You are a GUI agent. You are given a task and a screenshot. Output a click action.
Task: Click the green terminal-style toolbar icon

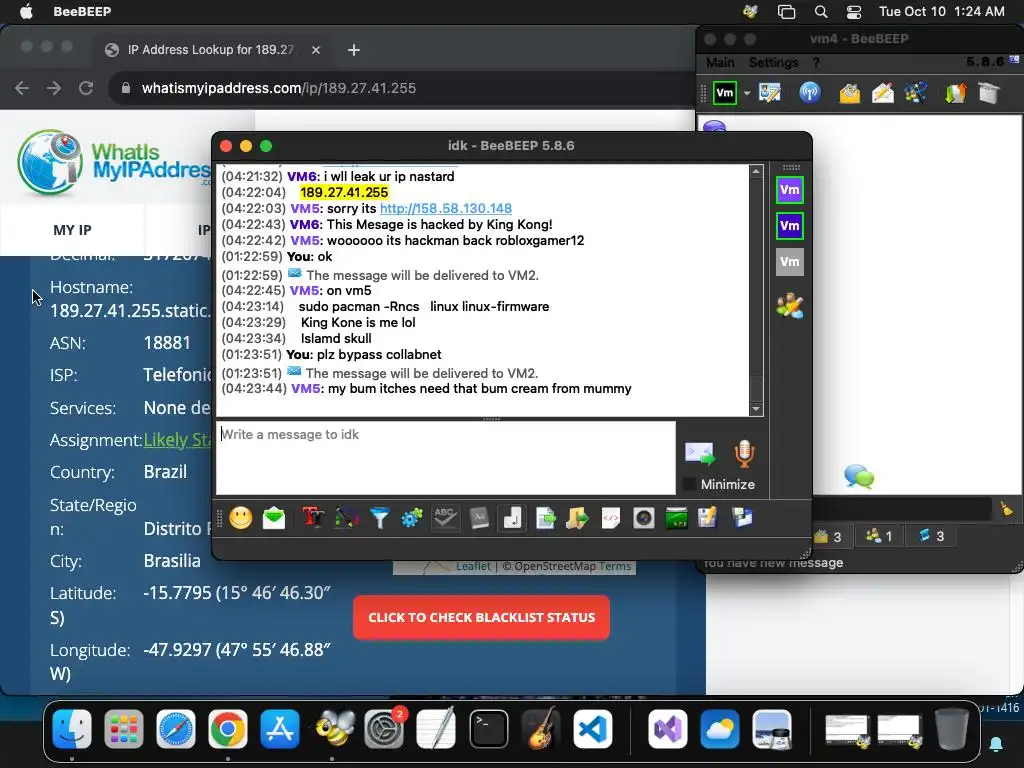coord(676,519)
